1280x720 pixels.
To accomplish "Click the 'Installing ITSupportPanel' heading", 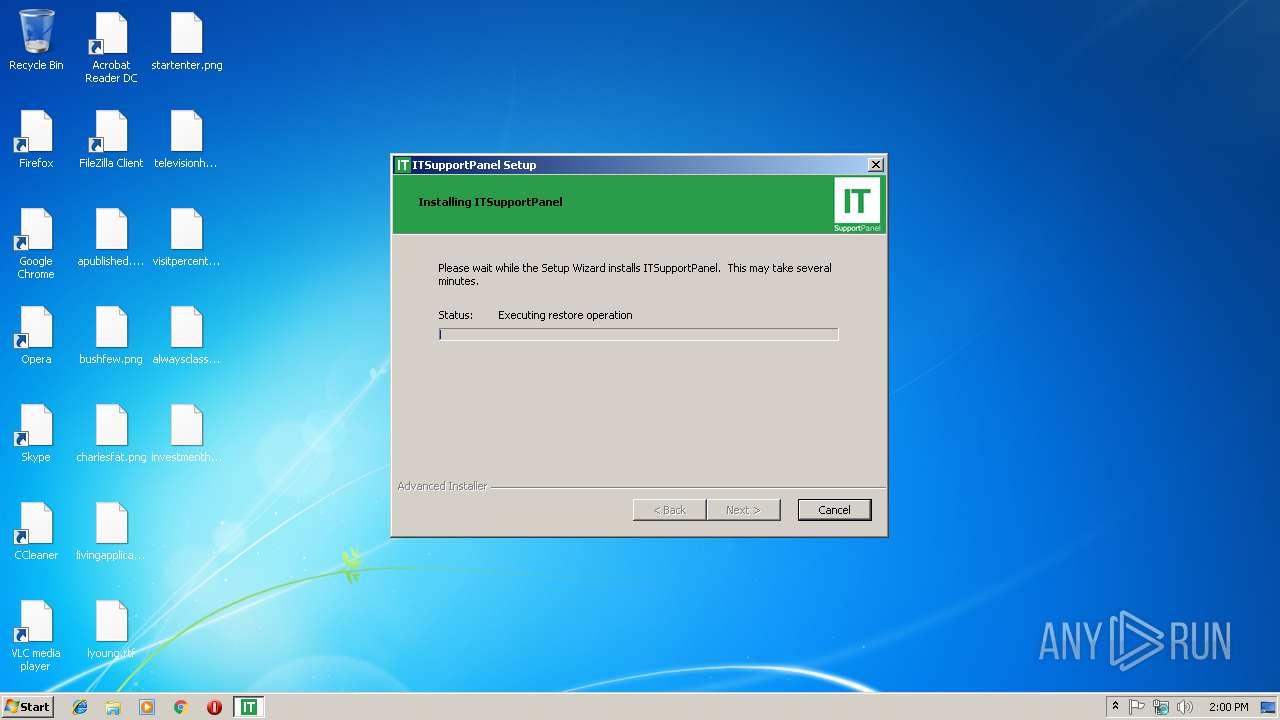I will click(490, 202).
